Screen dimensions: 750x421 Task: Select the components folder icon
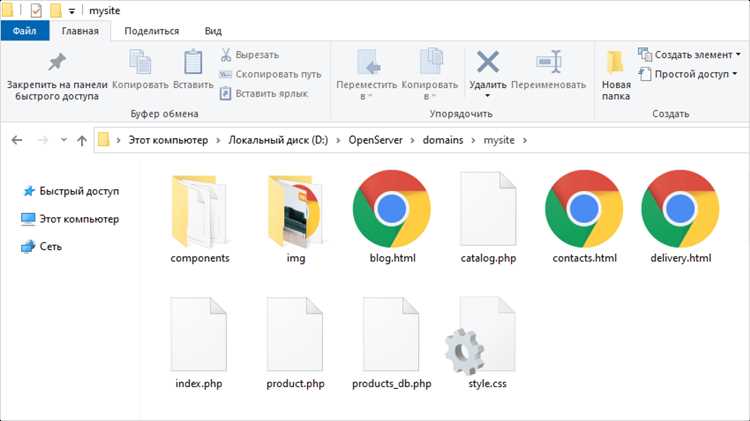199,211
